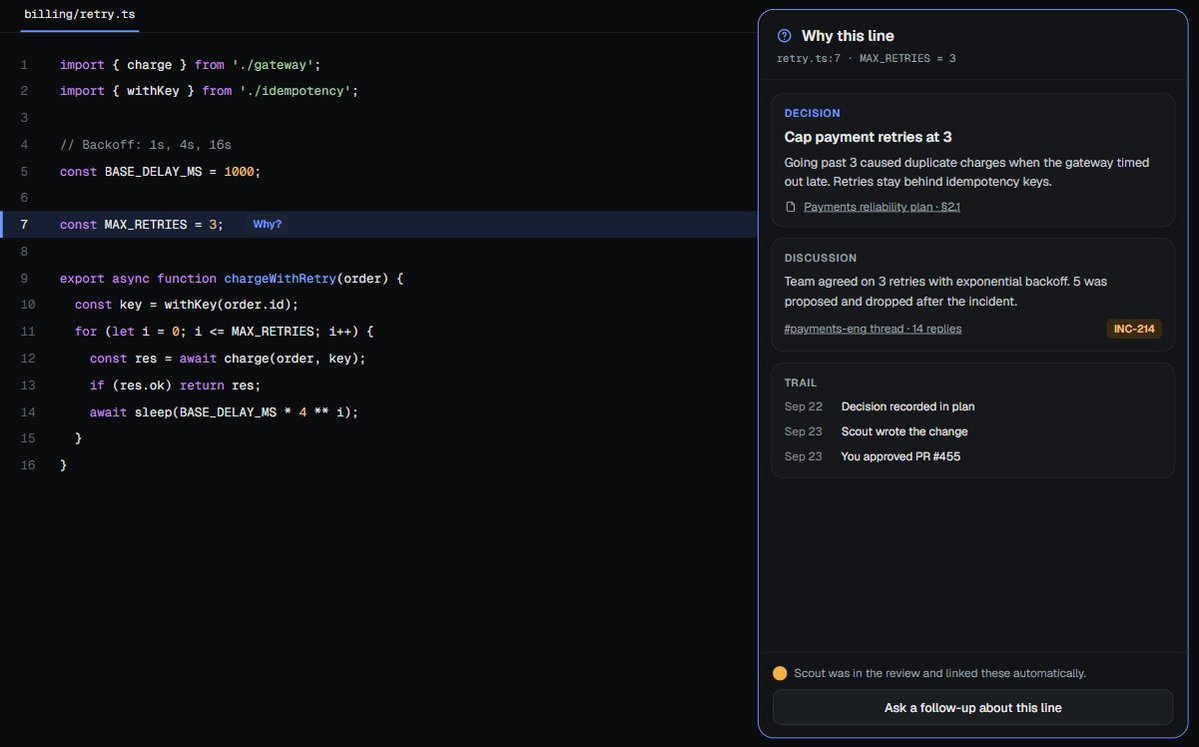Click the Why this line panel title
Screen dimensions: 1199x747
click(847, 36)
